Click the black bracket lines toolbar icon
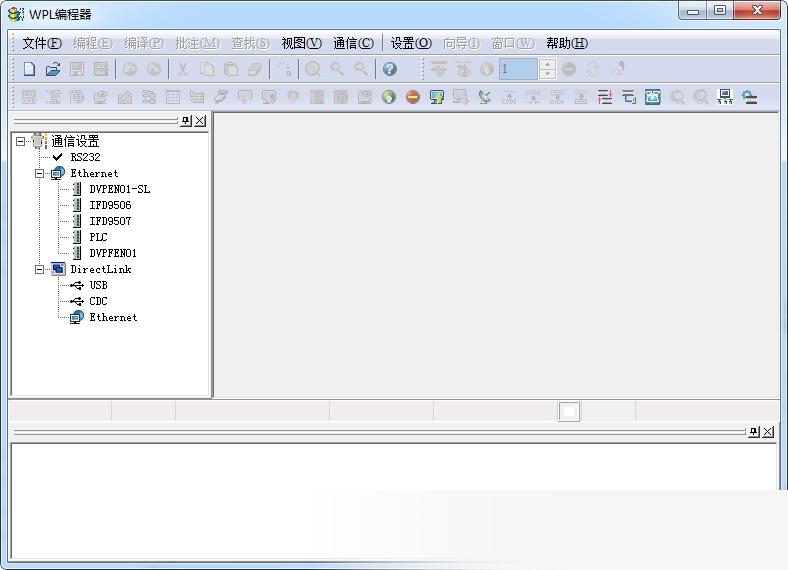Screen dimensions: 788x570 point(629,97)
